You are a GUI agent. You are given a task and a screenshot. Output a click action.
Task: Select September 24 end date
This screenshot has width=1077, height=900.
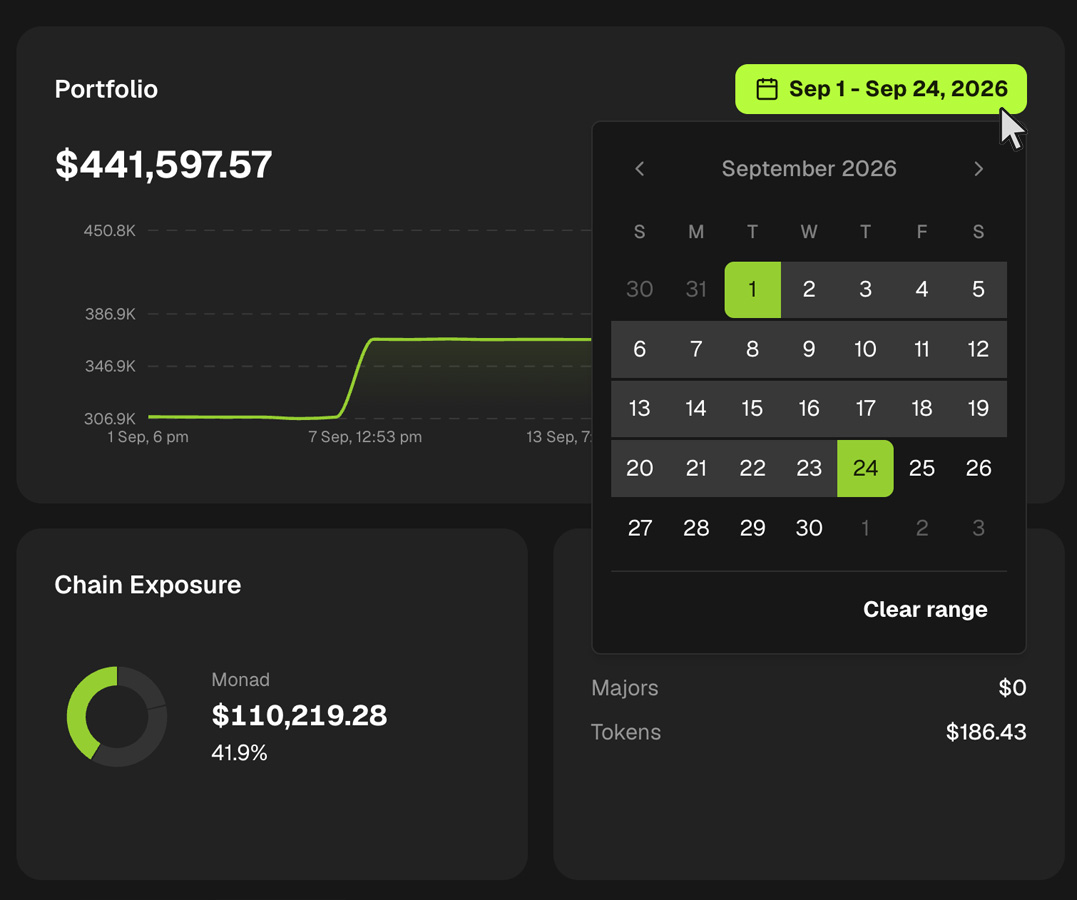click(865, 469)
